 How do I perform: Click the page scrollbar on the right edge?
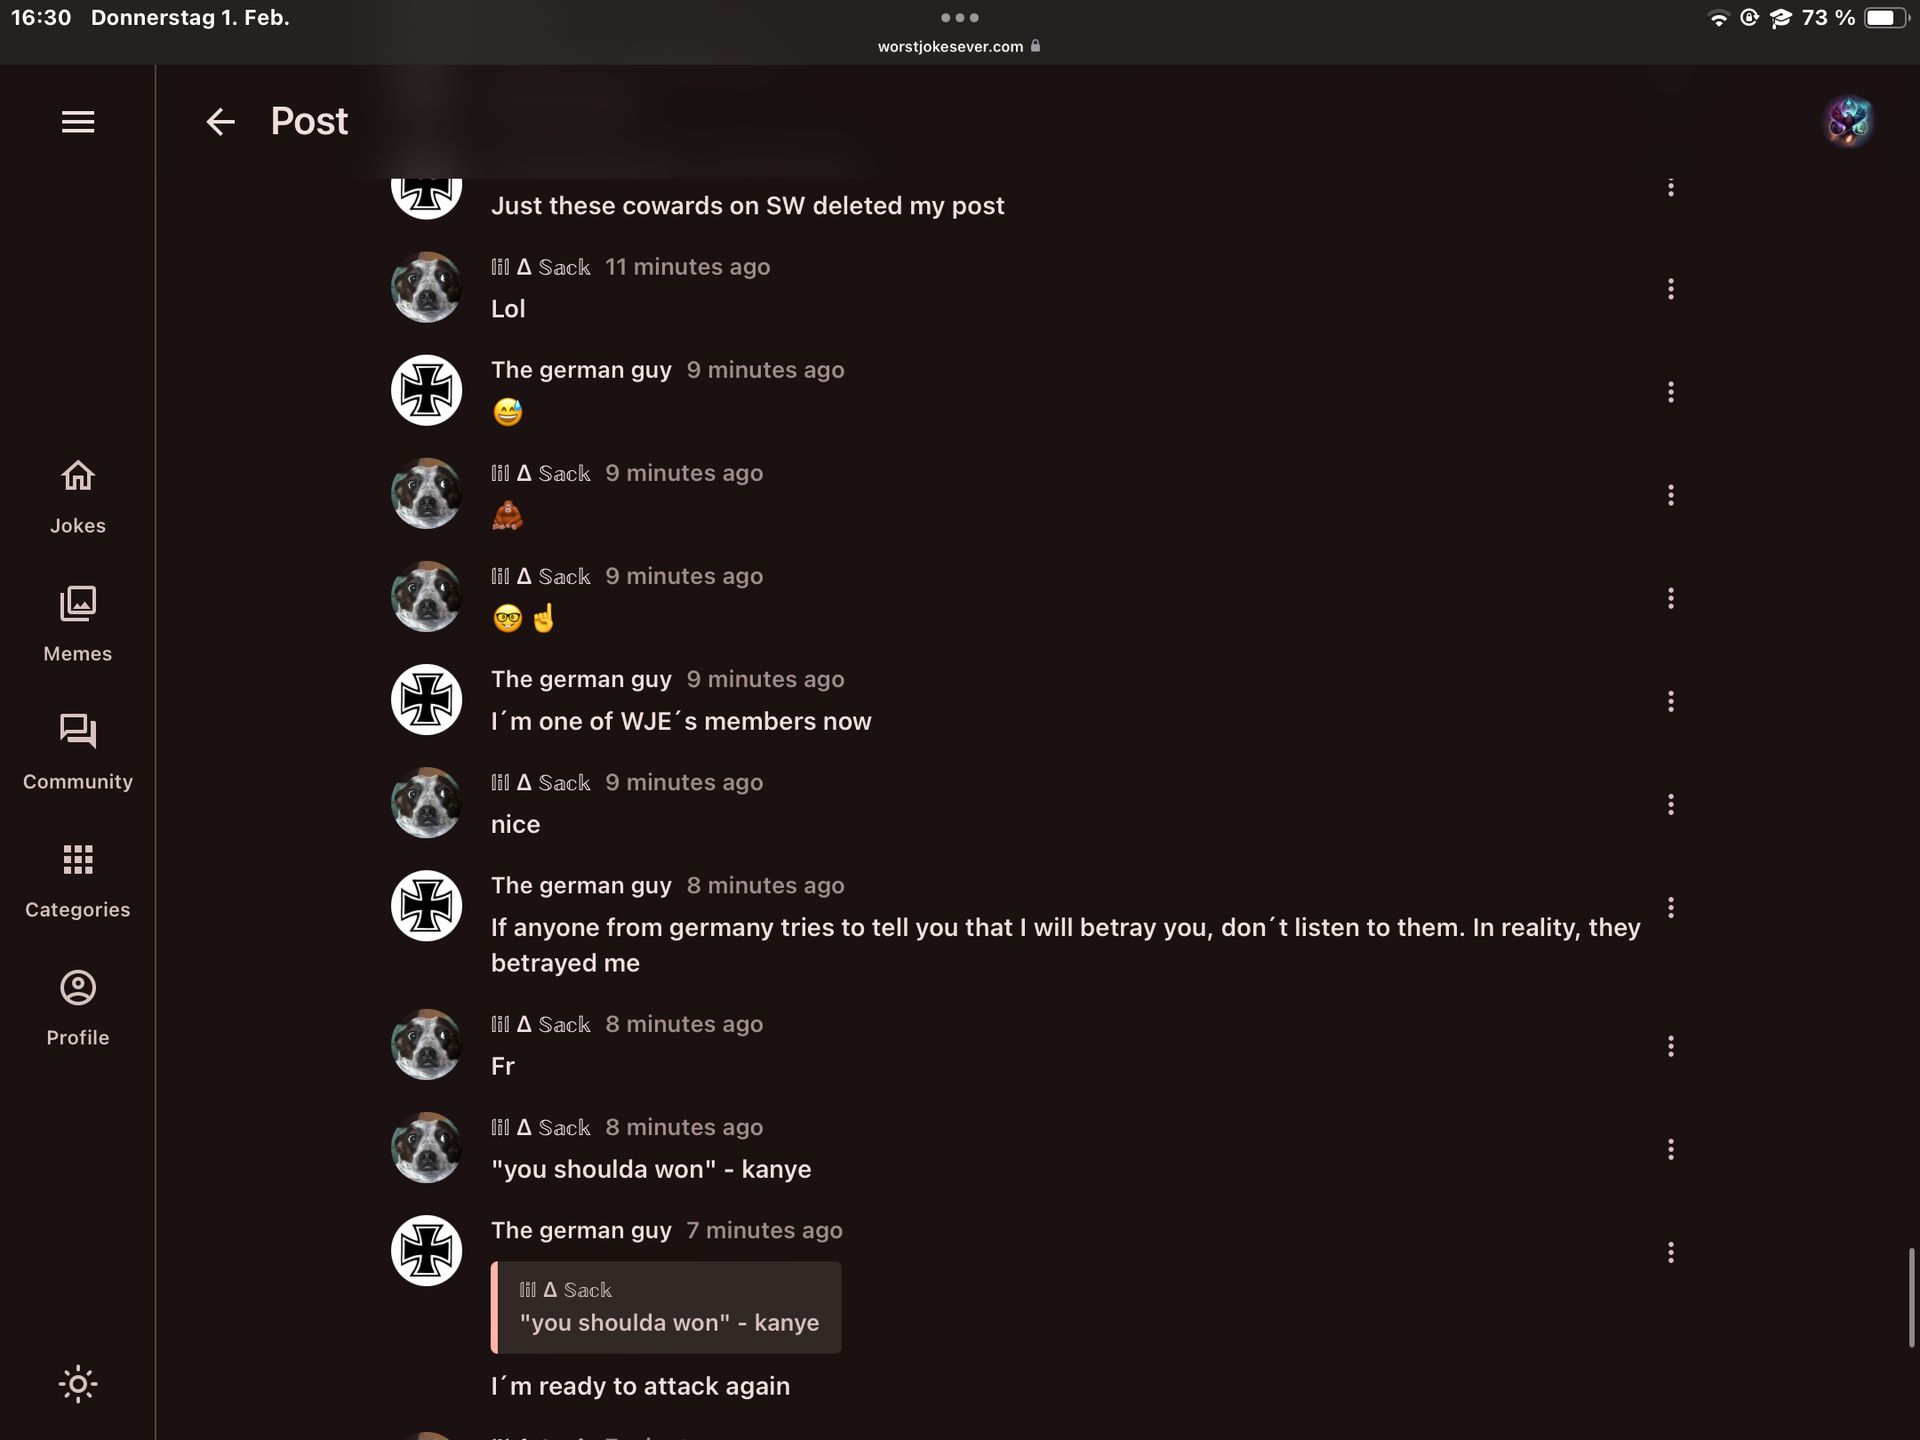click(1911, 1297)
